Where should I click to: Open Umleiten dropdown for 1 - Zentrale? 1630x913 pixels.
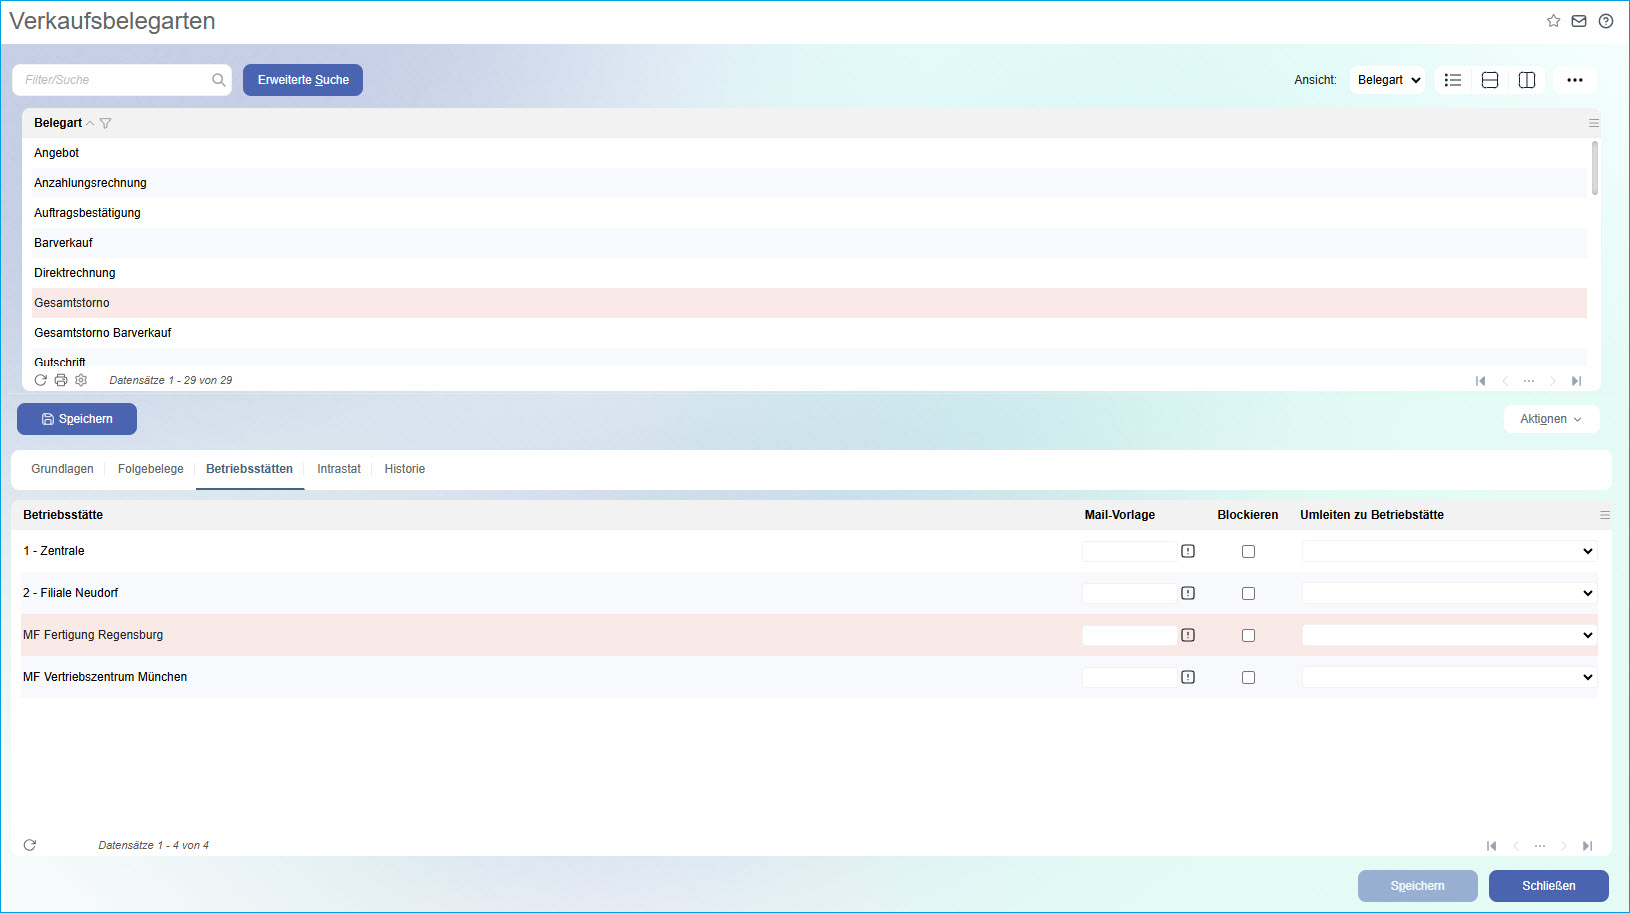click(x=1449, y=551)
